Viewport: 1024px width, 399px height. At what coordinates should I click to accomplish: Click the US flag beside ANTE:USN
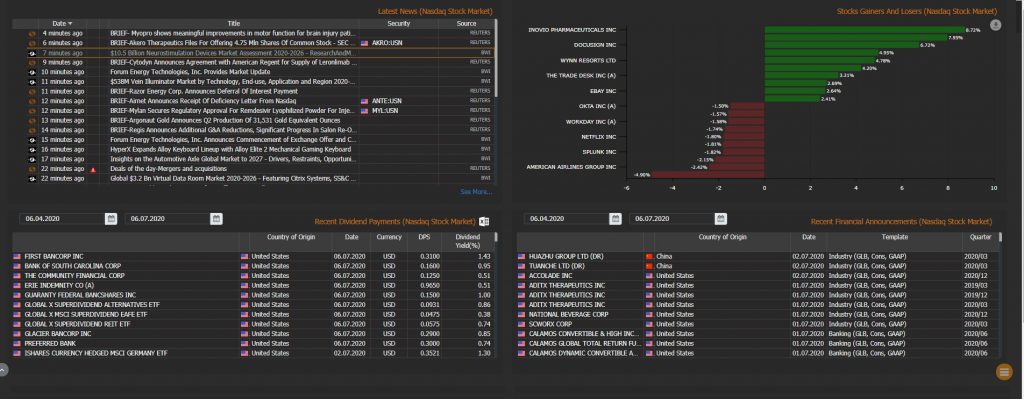(364, 101)
